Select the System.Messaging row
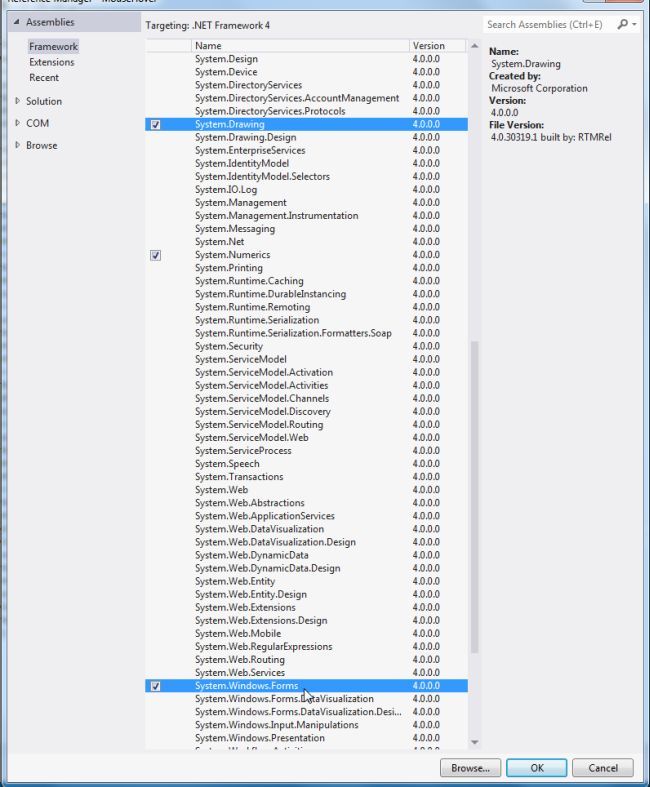The height and width of the screenshot is (787, 650). coord(306,228)
